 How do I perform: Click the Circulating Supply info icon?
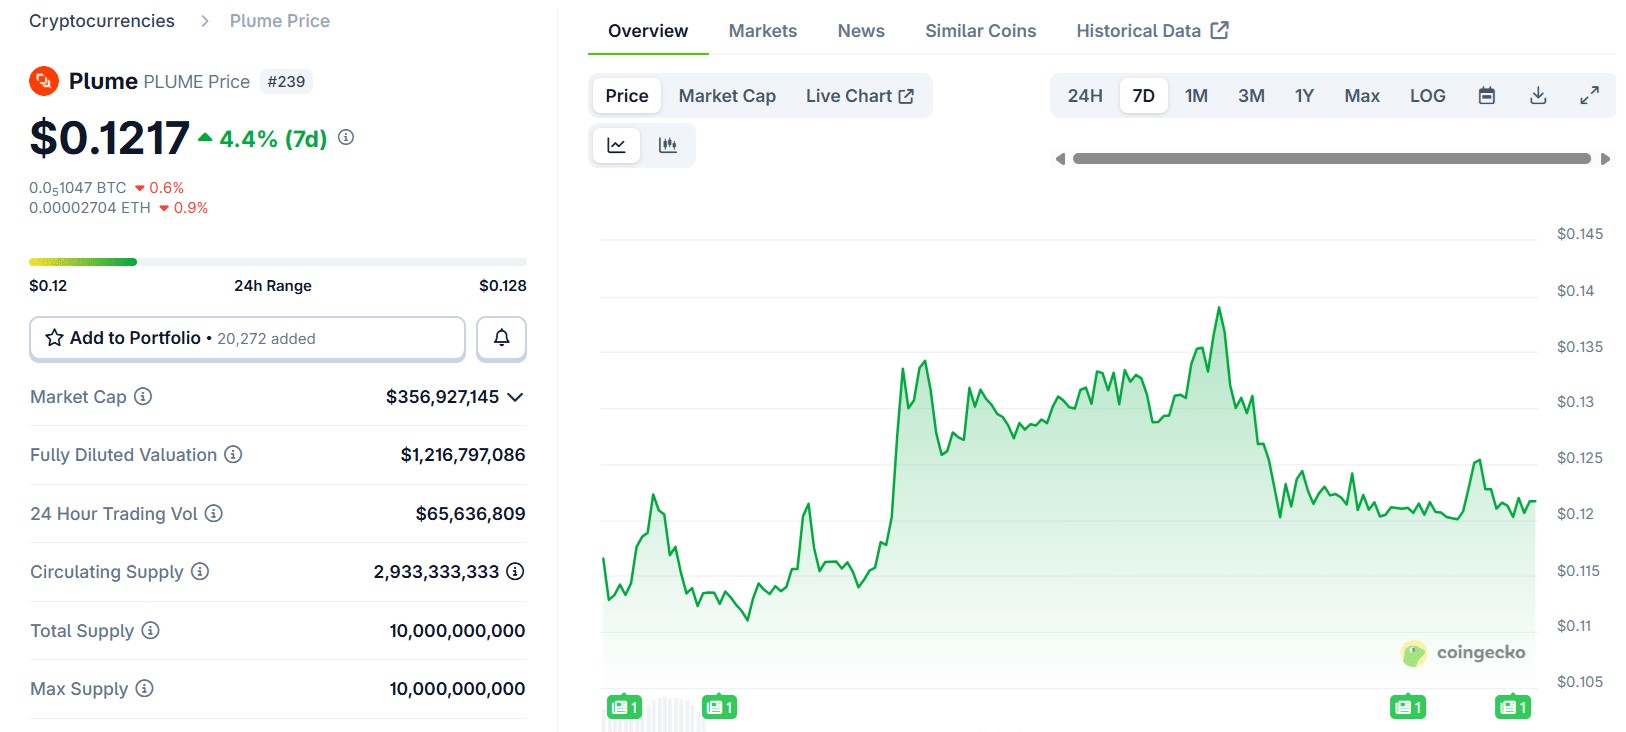pyautogui.click(x=200, y=572)
